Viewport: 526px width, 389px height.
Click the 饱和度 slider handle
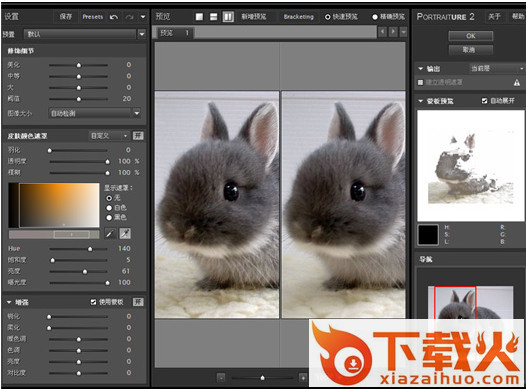tap(52, 260)
